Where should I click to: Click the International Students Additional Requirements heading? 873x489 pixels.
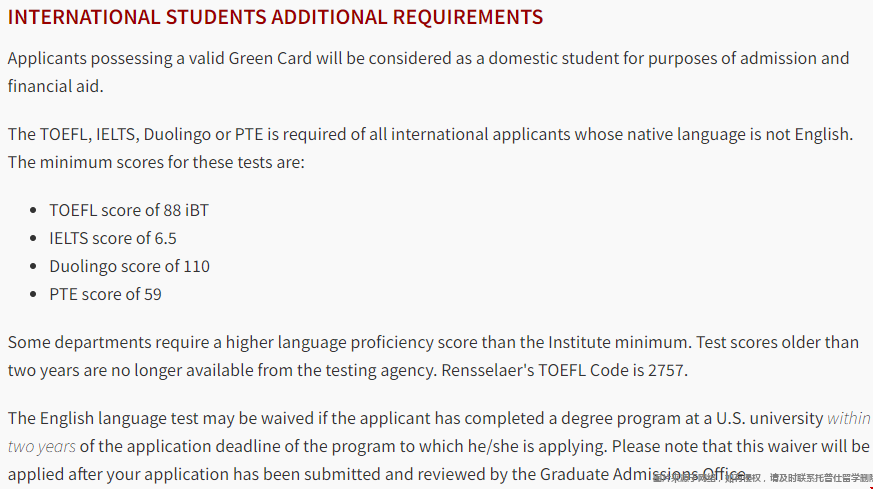(x=275, y=17)
